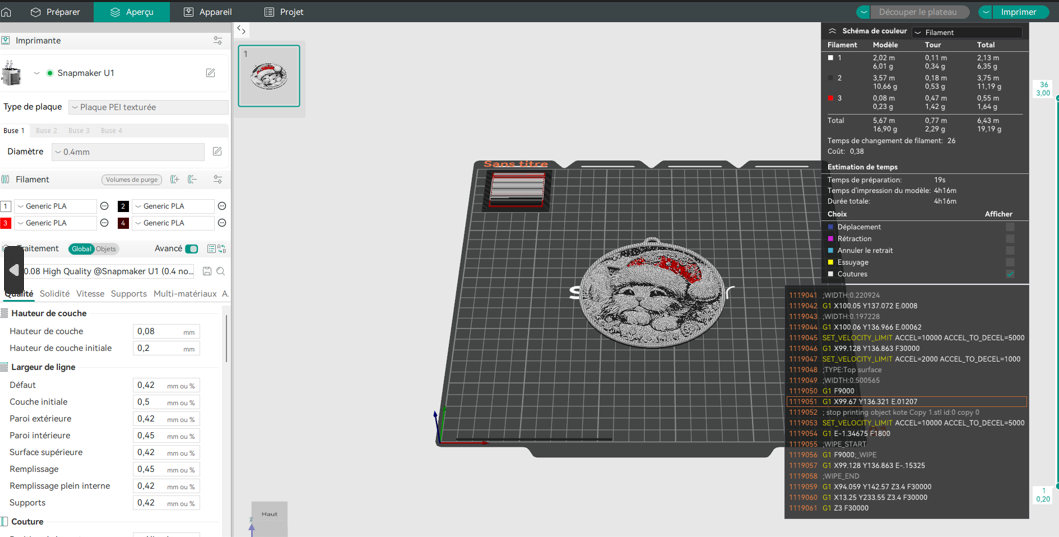1059x537 pixels.
Task: Click the Aperçu preview tab
Action: click(132, 12)
